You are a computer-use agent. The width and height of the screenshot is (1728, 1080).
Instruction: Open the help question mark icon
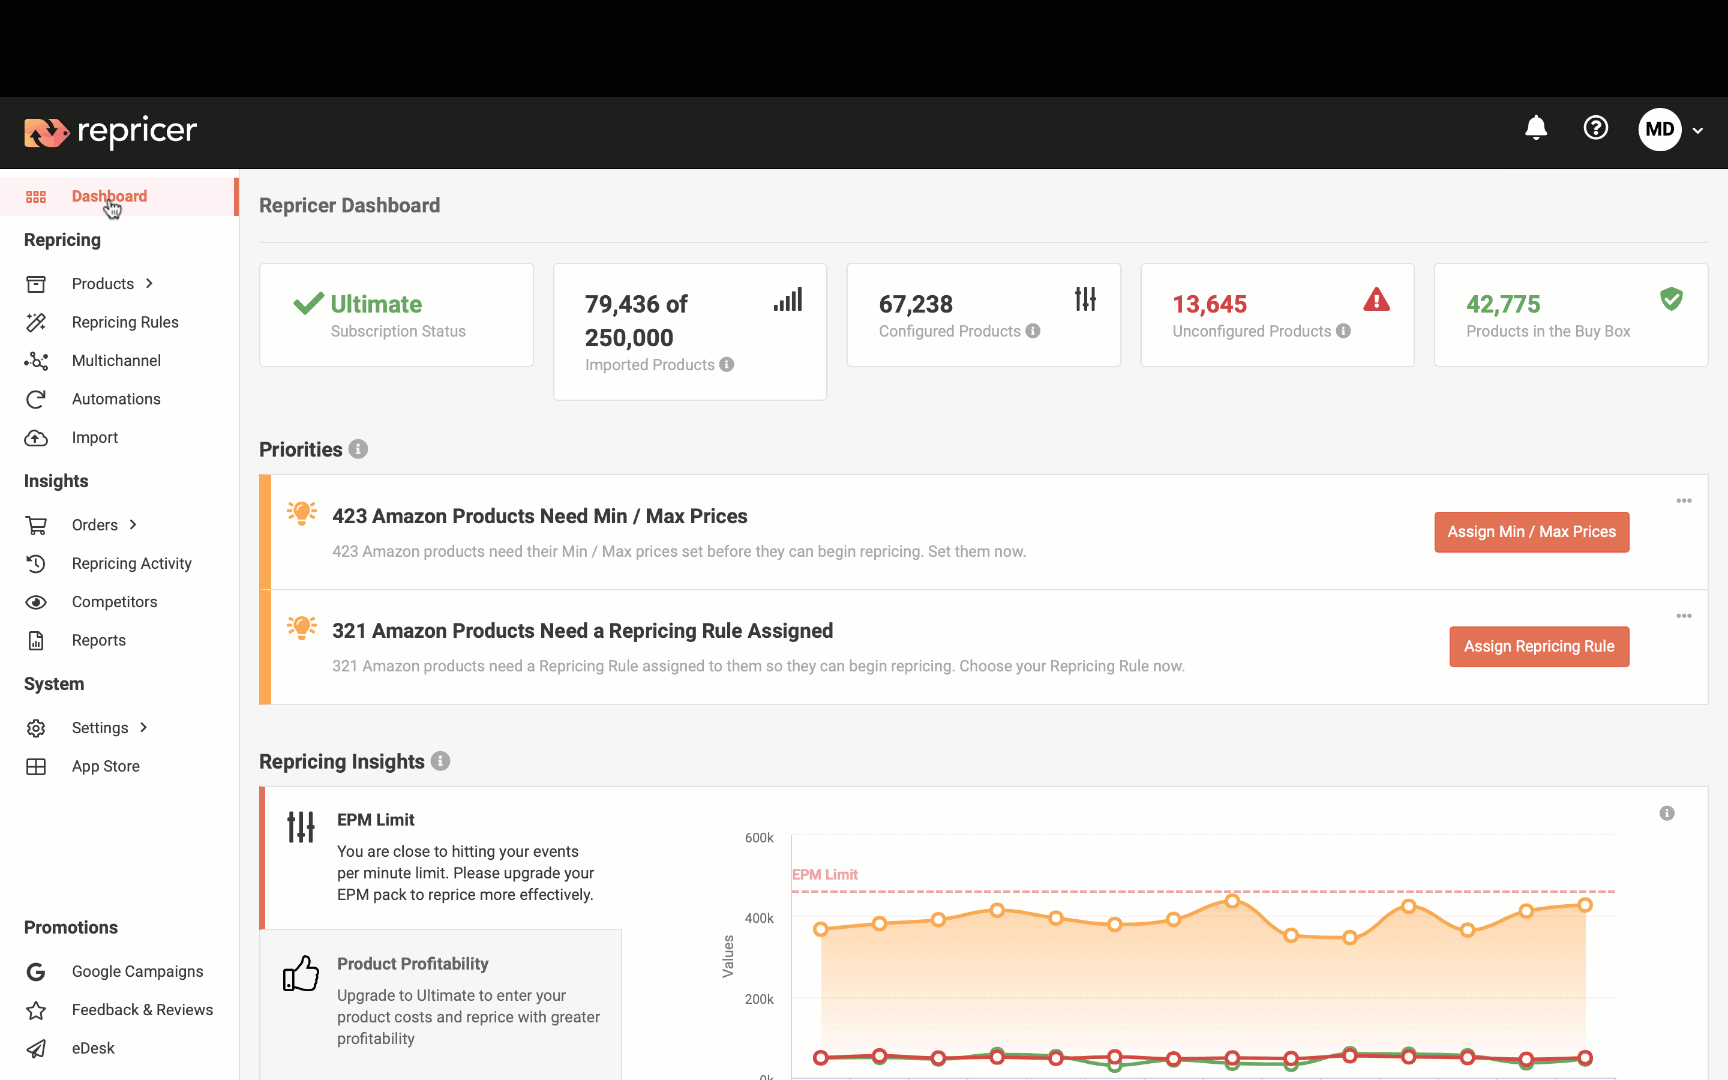pos(1596,128)
